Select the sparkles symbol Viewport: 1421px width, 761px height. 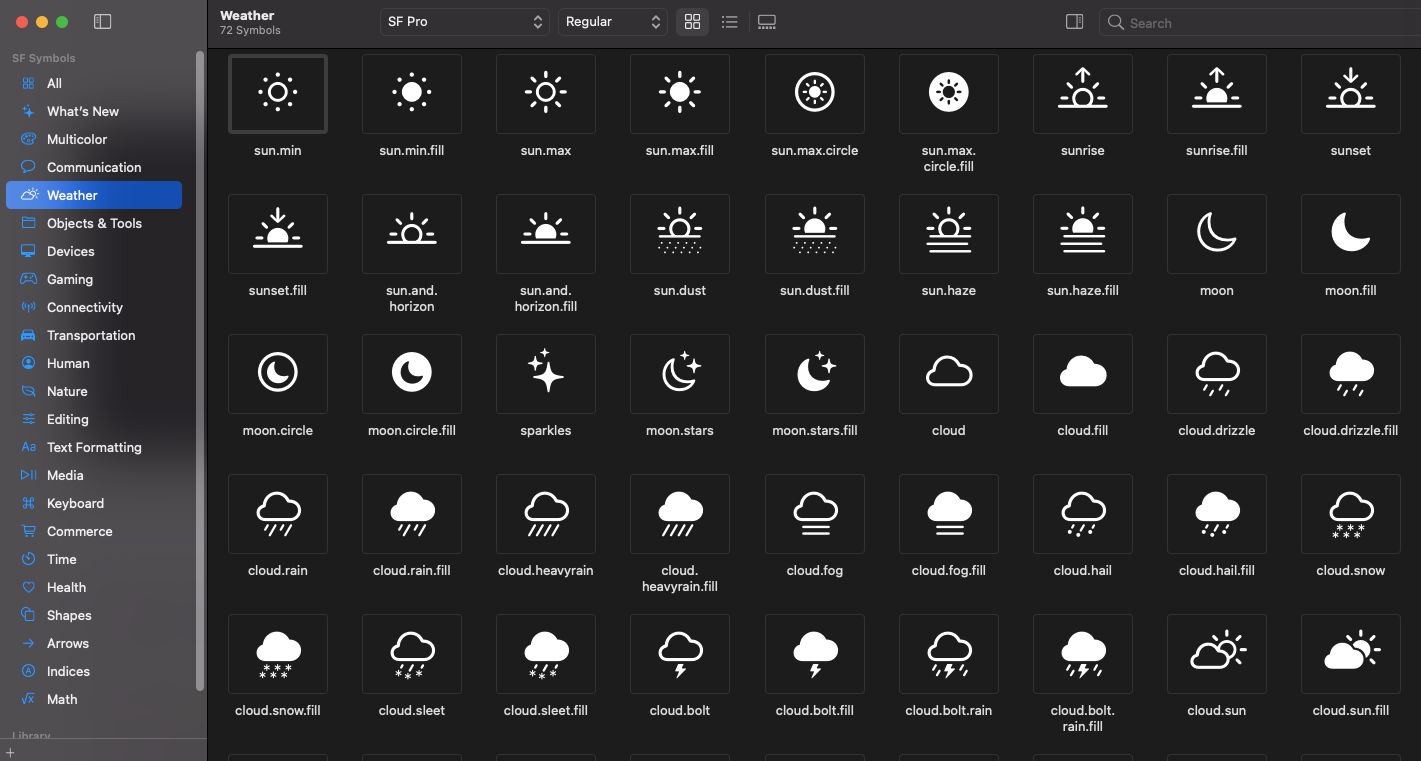pos(546,374)
